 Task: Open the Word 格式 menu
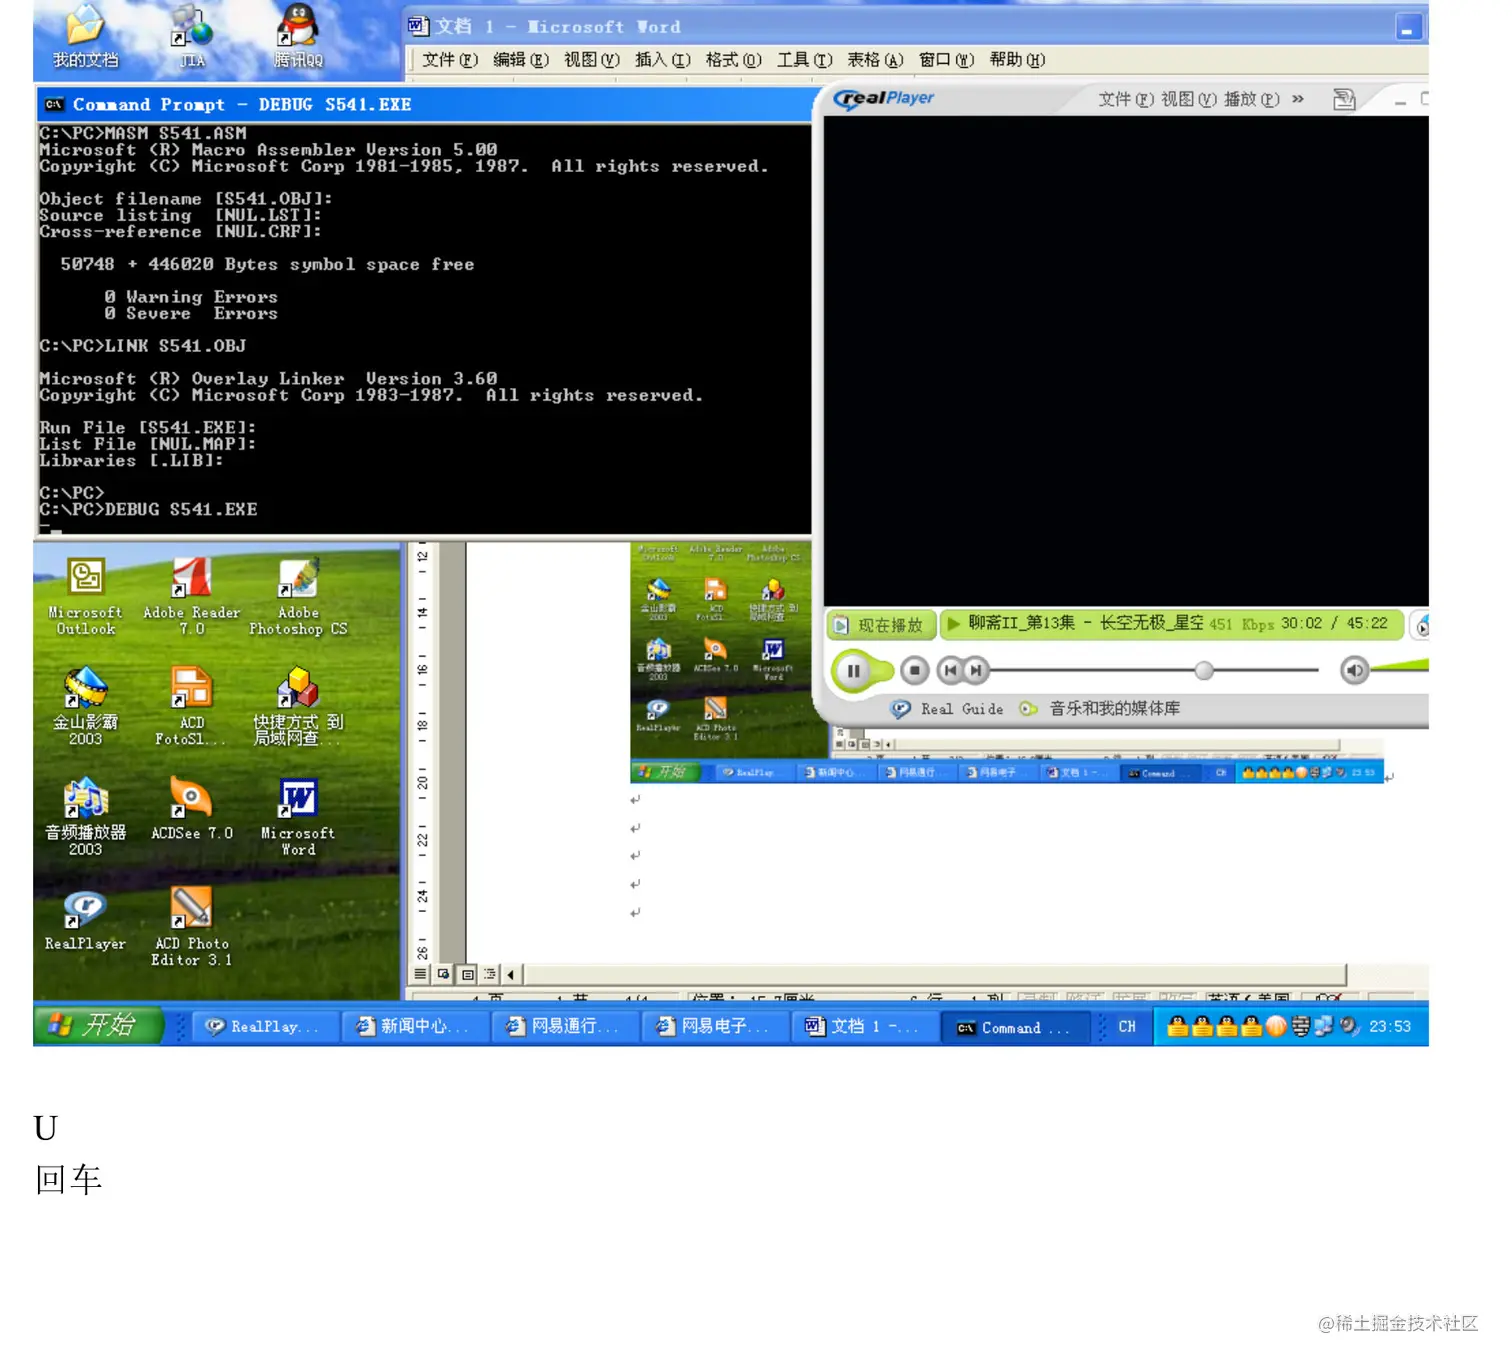click(734, 60)
